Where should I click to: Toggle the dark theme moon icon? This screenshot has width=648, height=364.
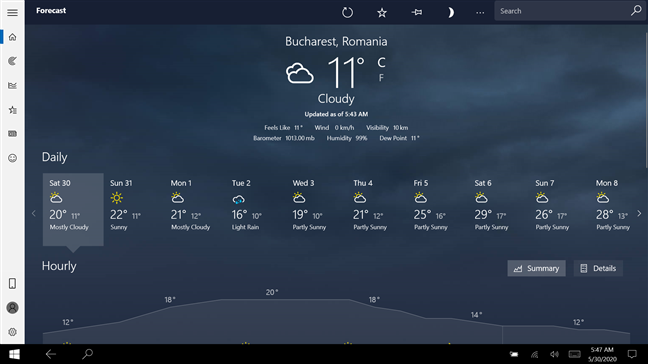pos(450,12)
